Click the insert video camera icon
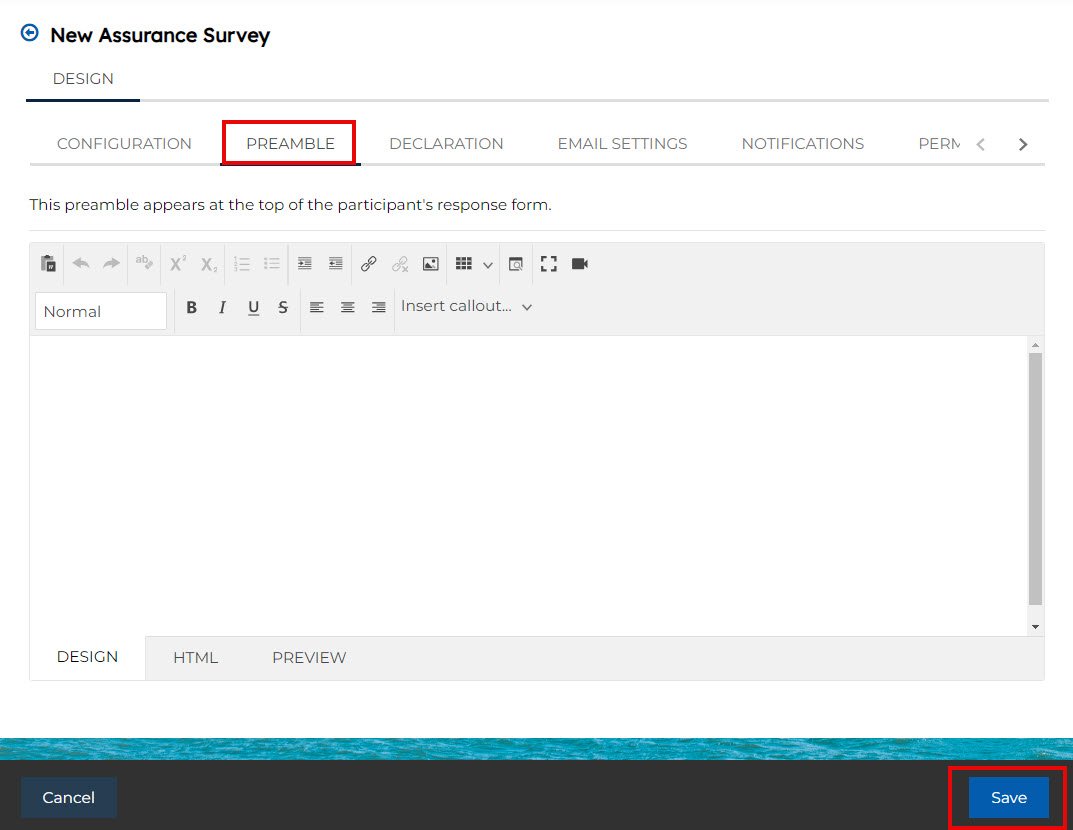 coord(580,264)
